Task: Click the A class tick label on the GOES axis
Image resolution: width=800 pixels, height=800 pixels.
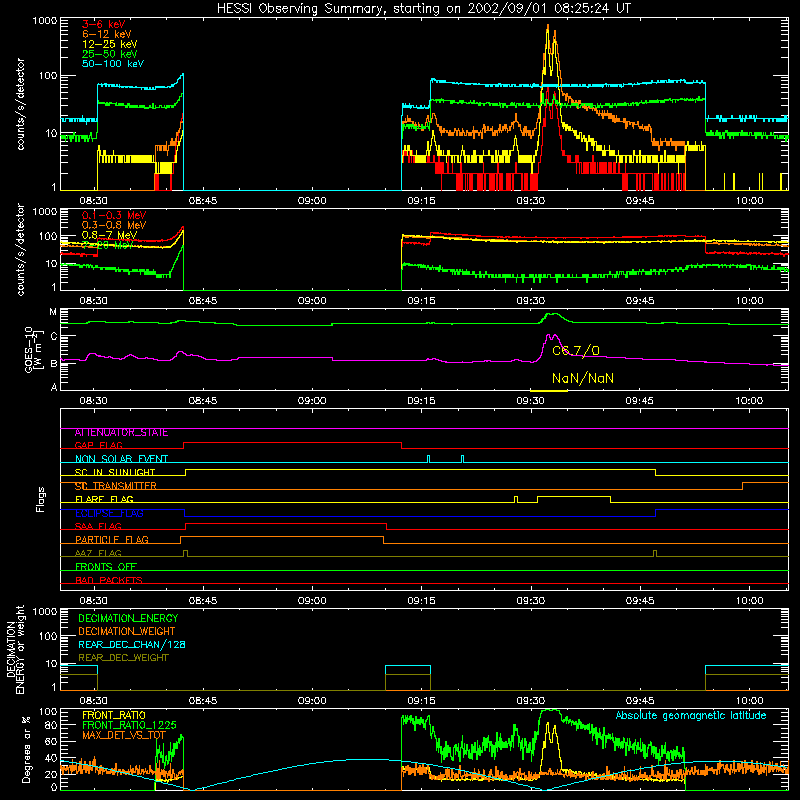Action: click(54, 387)
